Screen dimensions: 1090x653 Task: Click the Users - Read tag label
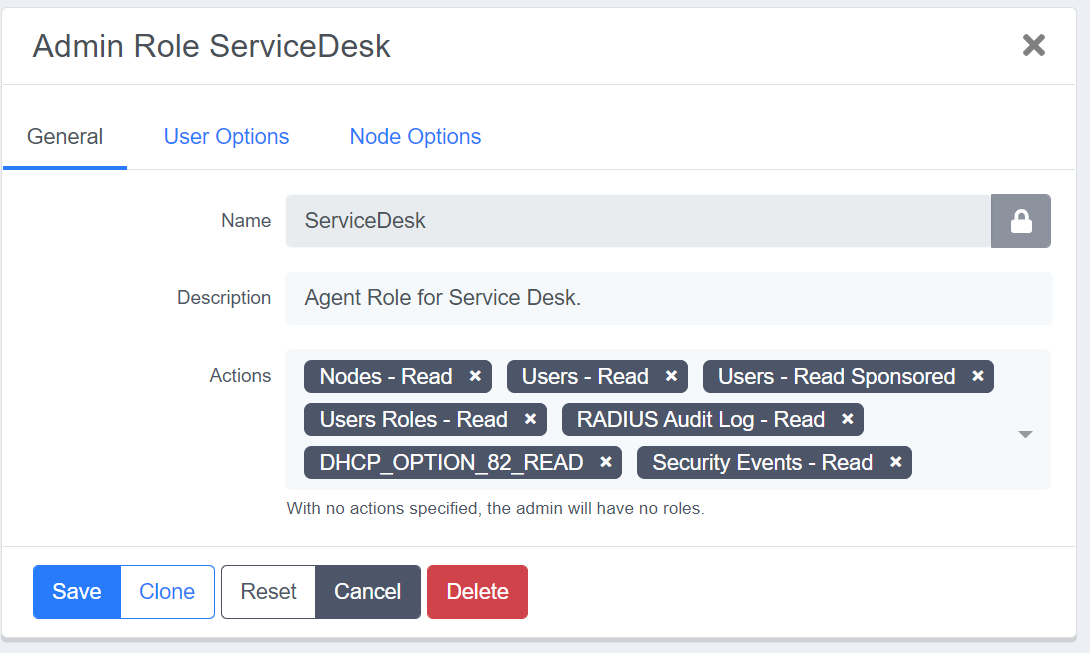tap(585, 376)
